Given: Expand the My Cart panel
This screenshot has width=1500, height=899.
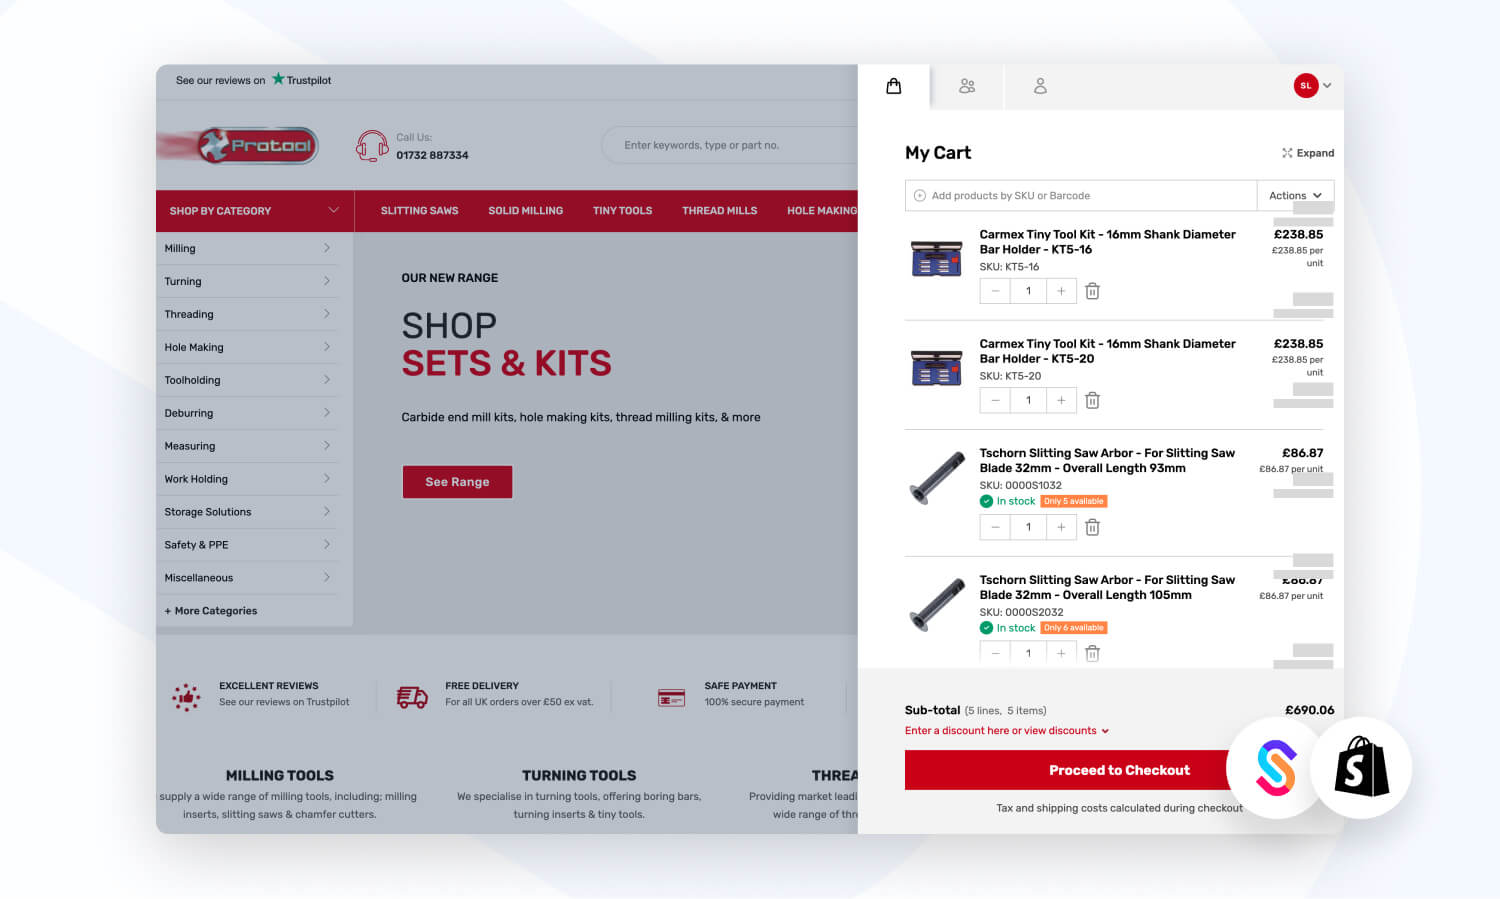Looking at the screenshot, I should [x=1308, y=153].
